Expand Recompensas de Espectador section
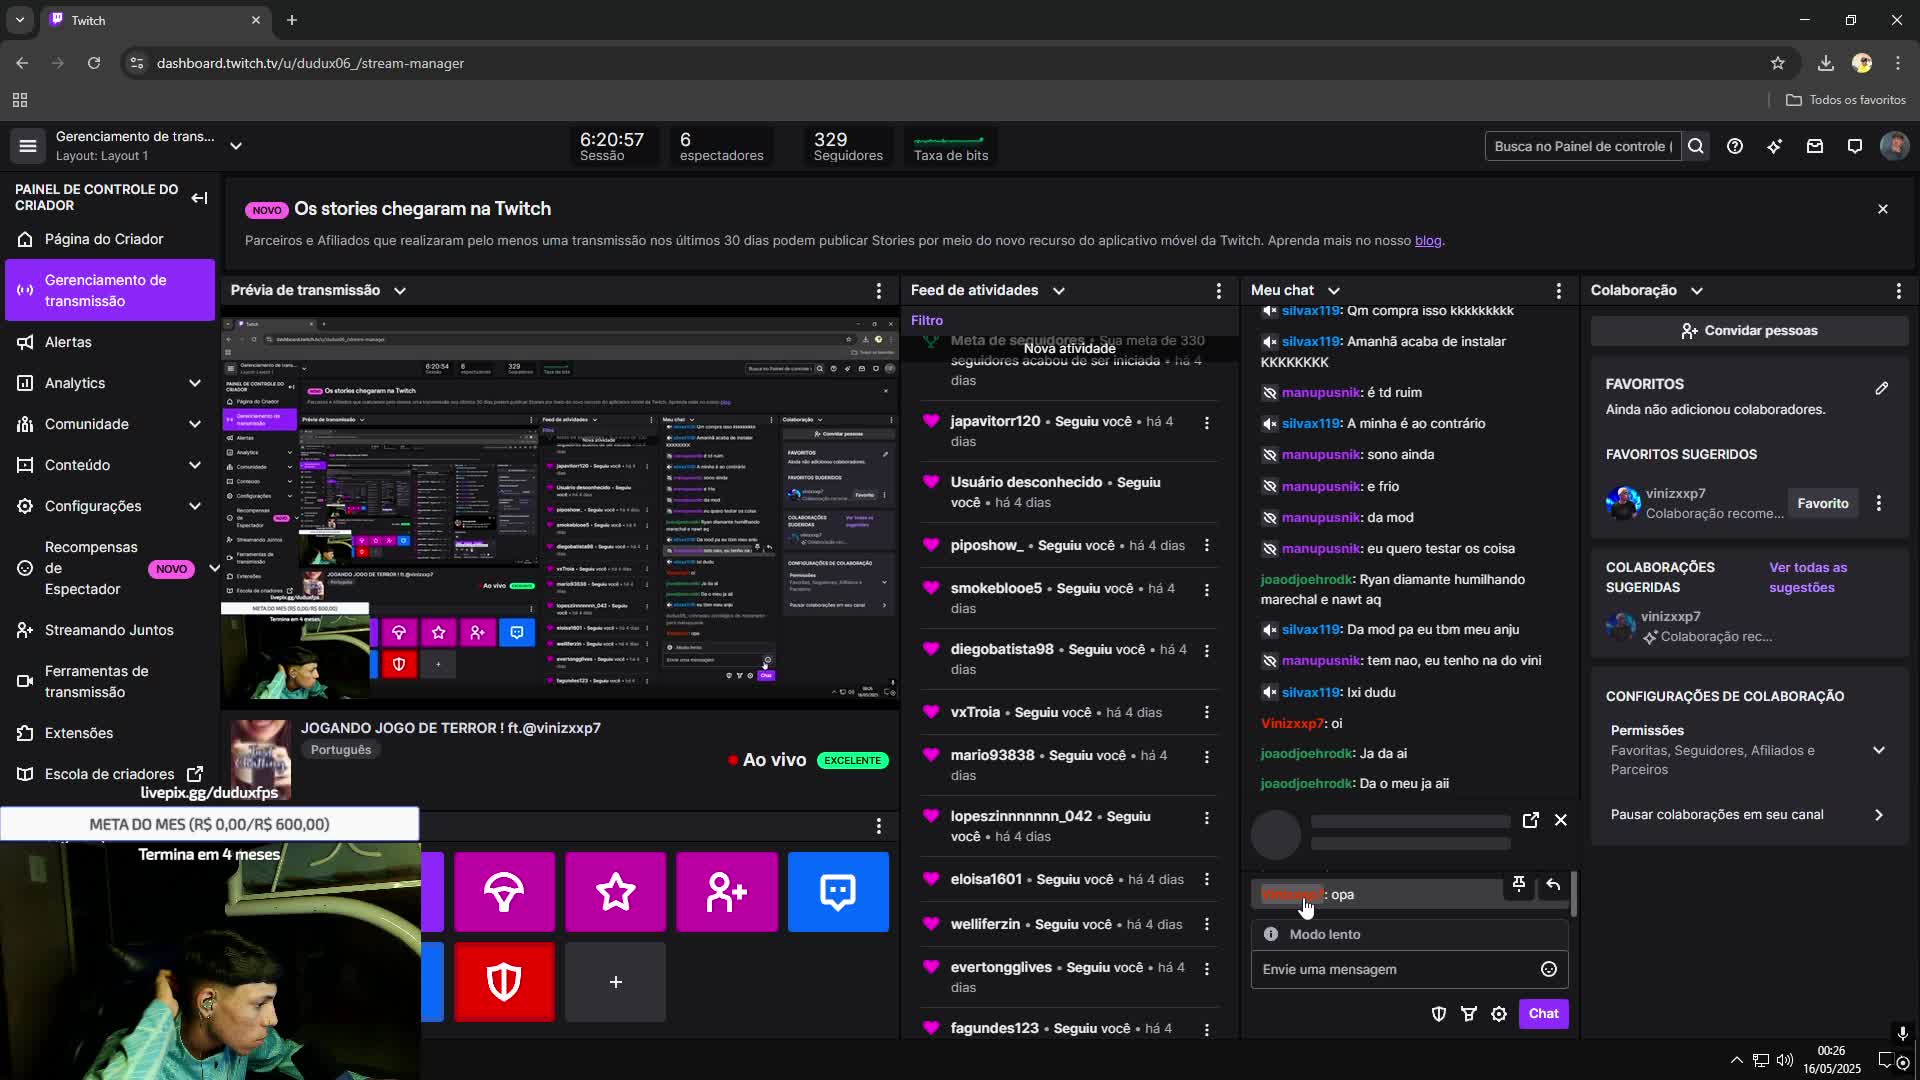The height and width of the screenshot is (1080, 1920). coord(214,568)
